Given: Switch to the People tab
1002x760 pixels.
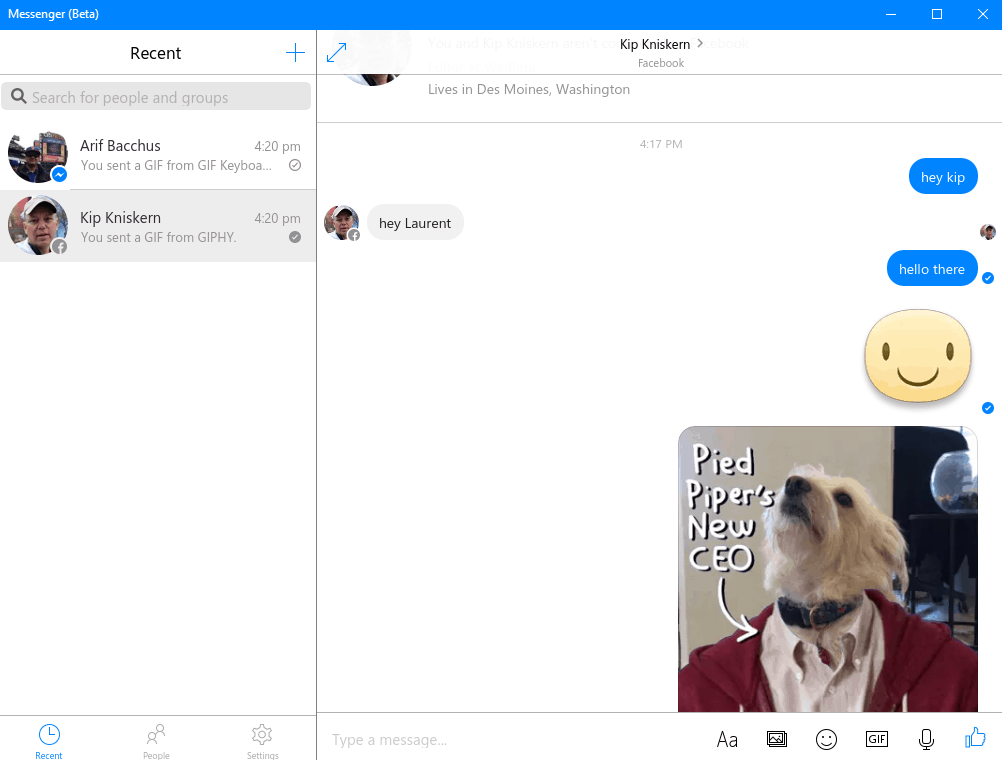Looking at the screenshot, I should (156, 740).
